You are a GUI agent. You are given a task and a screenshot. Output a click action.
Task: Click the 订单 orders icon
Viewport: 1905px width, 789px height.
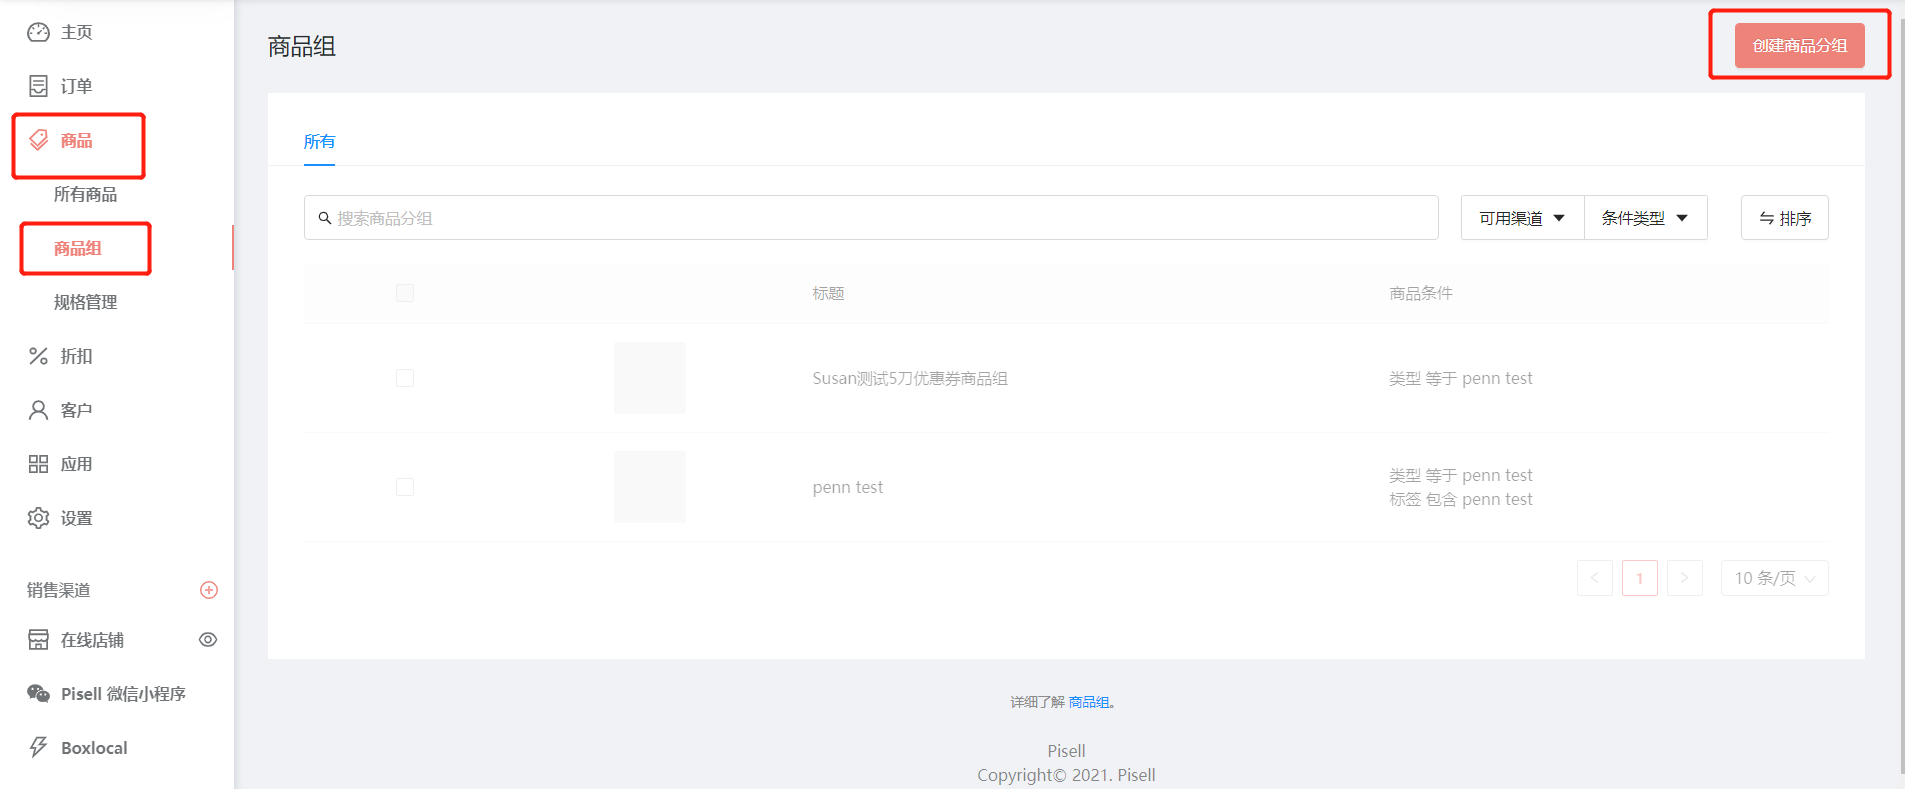[38, 86]
